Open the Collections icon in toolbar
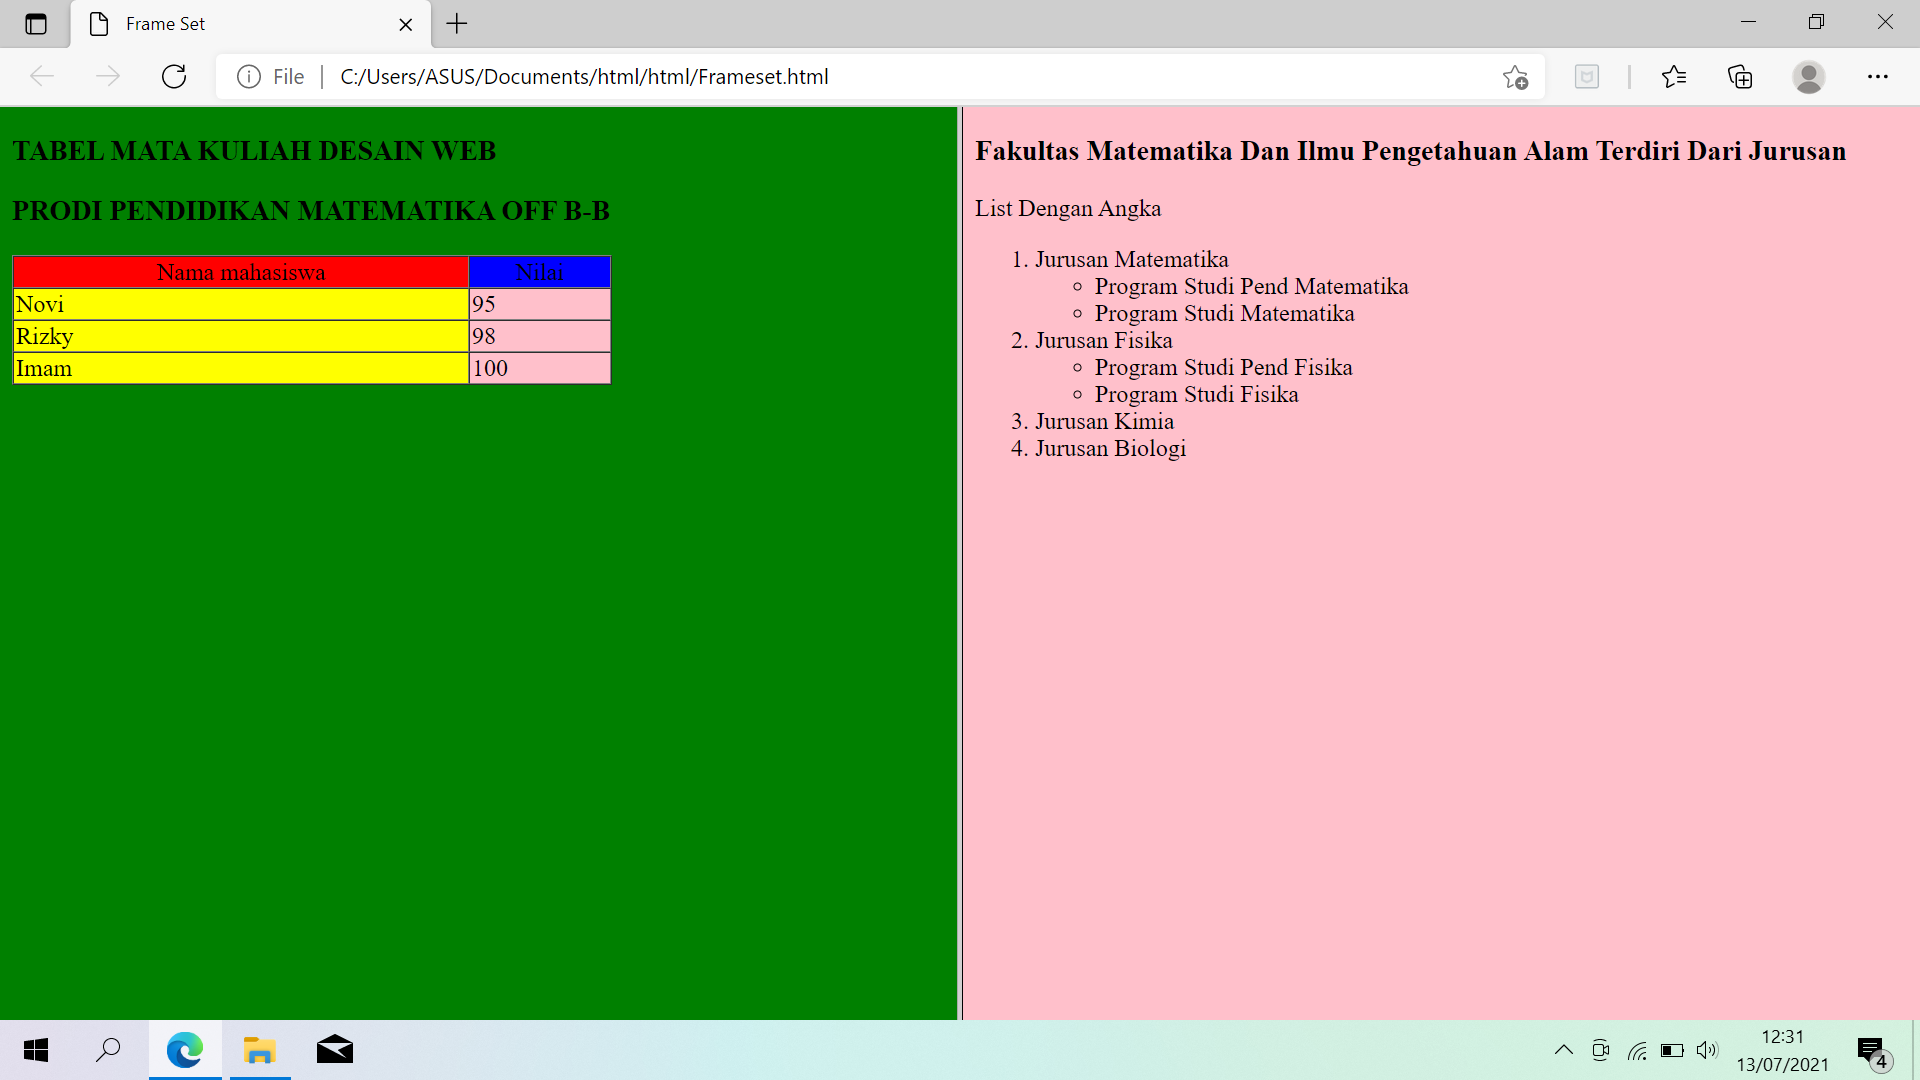This screenshot has height=1080, width=1920. tap(1740, 77)
